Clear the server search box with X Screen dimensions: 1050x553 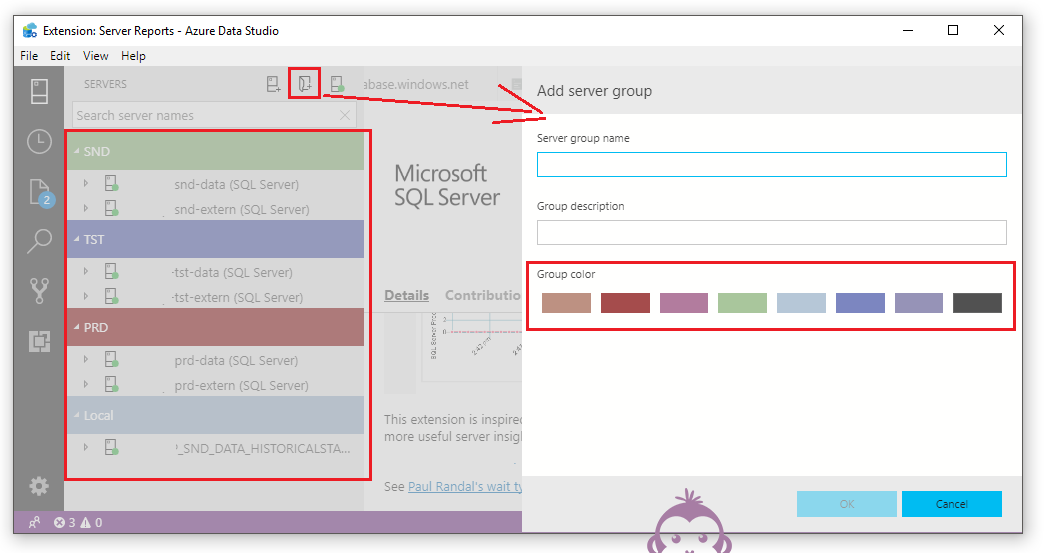pyautogui.click(x=345, y=115)
